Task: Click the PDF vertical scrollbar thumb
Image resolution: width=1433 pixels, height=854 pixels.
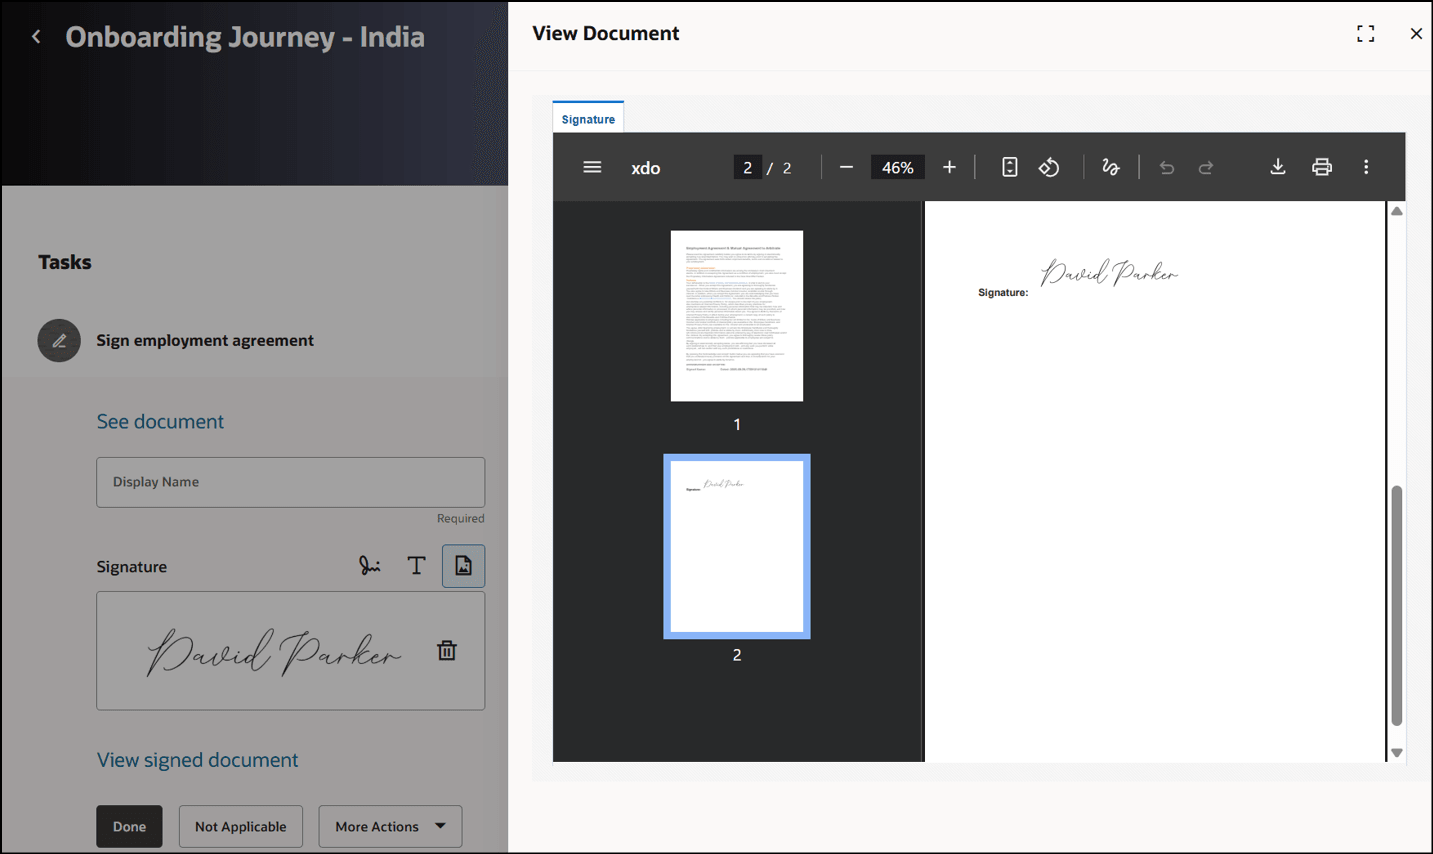Action: [1397, 605]
